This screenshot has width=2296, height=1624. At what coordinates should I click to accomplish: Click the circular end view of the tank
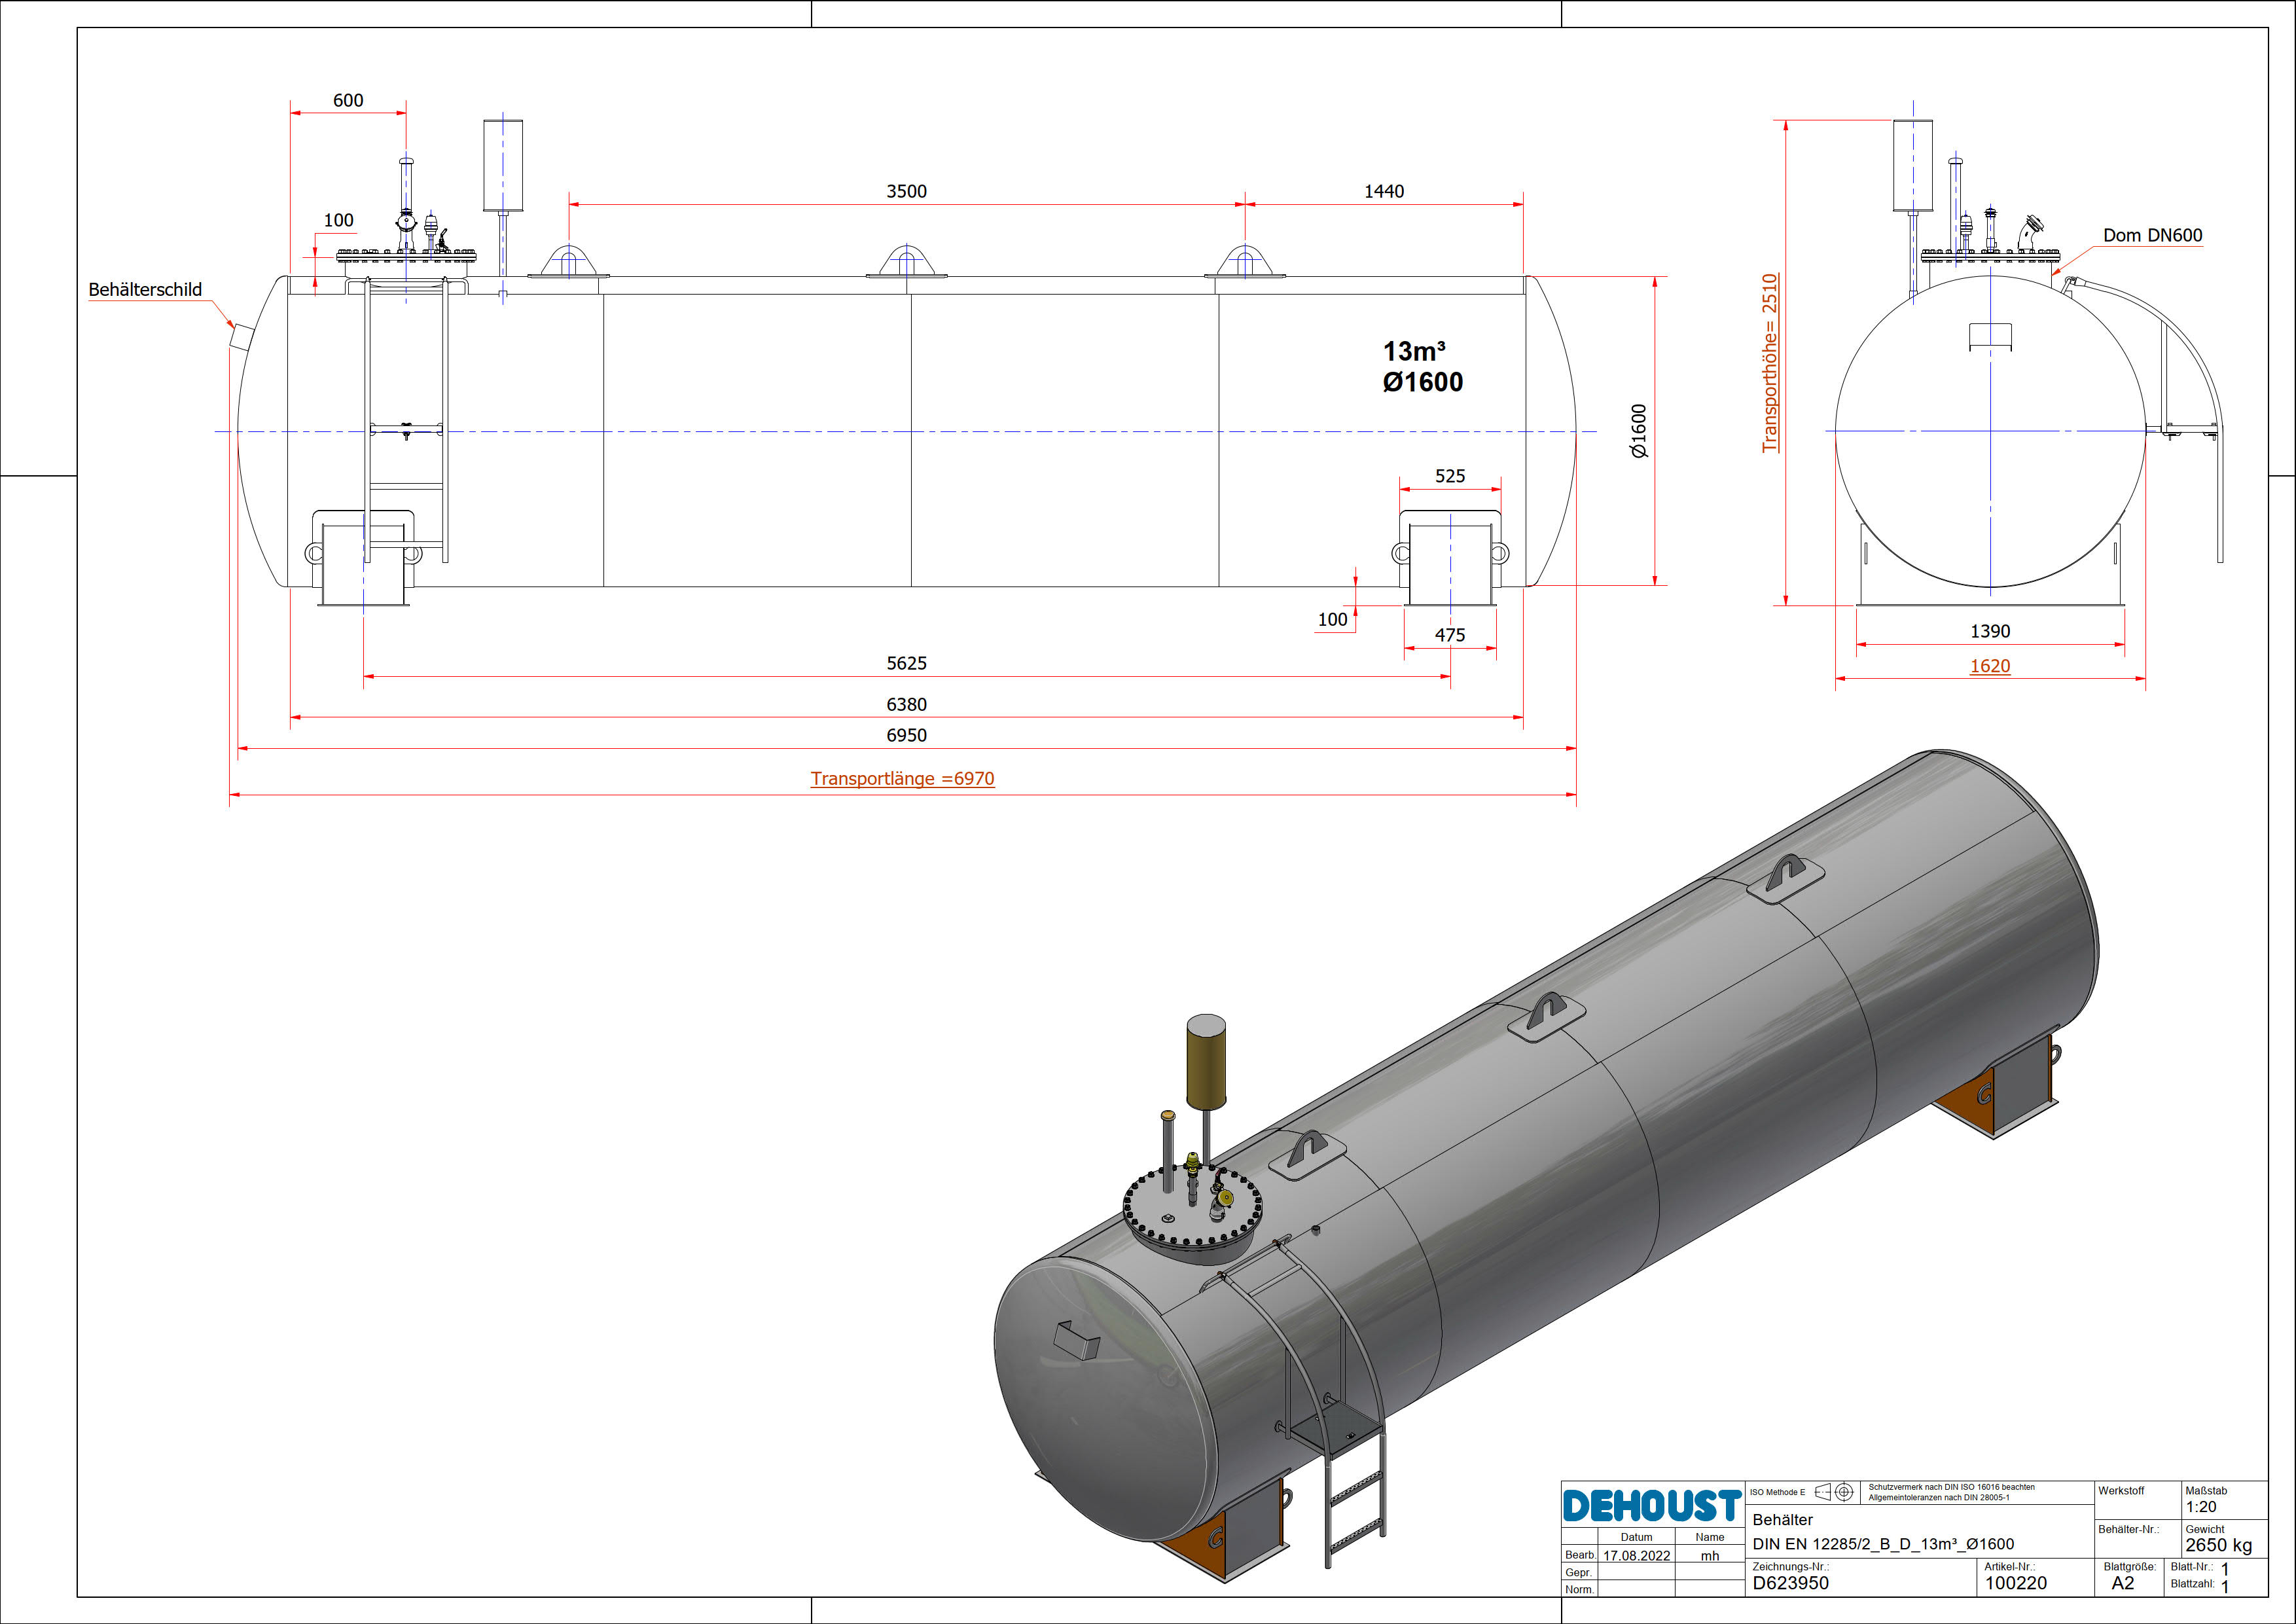coord(1990,431)
